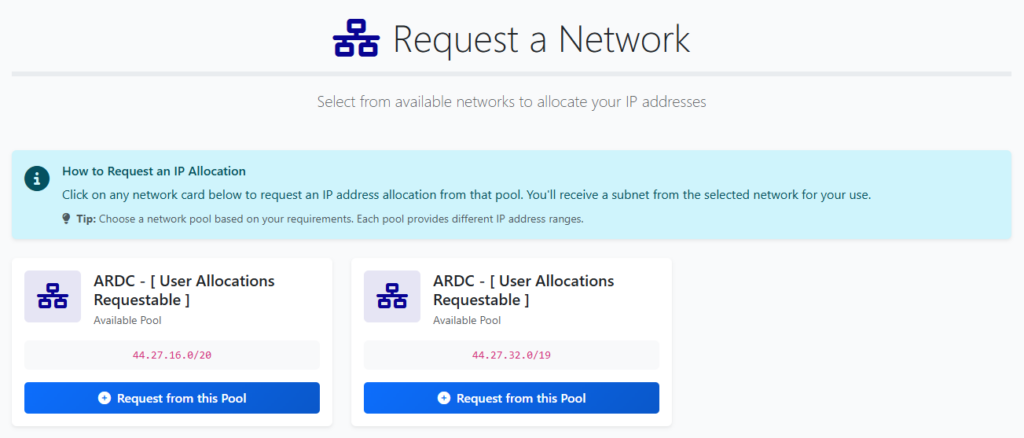The width and height of the screenshot is (1024, 438).
Task: Click the network icon in the 44.27.16.0/20 card
Action: click(52, 296)
